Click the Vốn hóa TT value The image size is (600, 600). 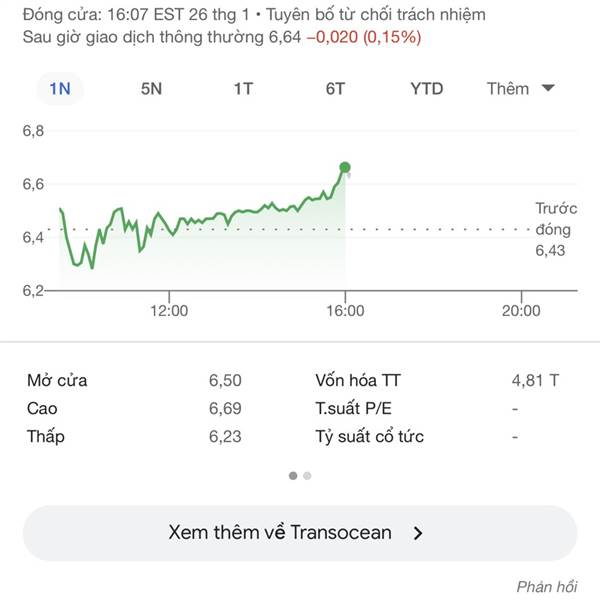point(535,380)
